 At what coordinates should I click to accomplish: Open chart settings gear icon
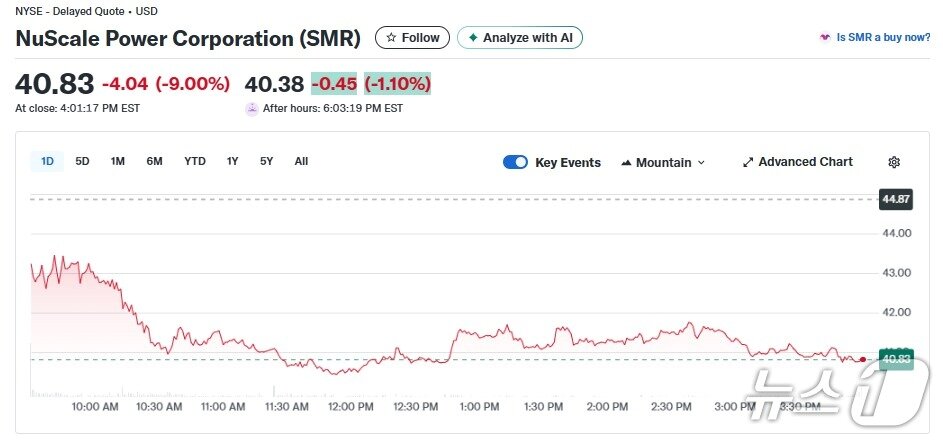(894, 162)
